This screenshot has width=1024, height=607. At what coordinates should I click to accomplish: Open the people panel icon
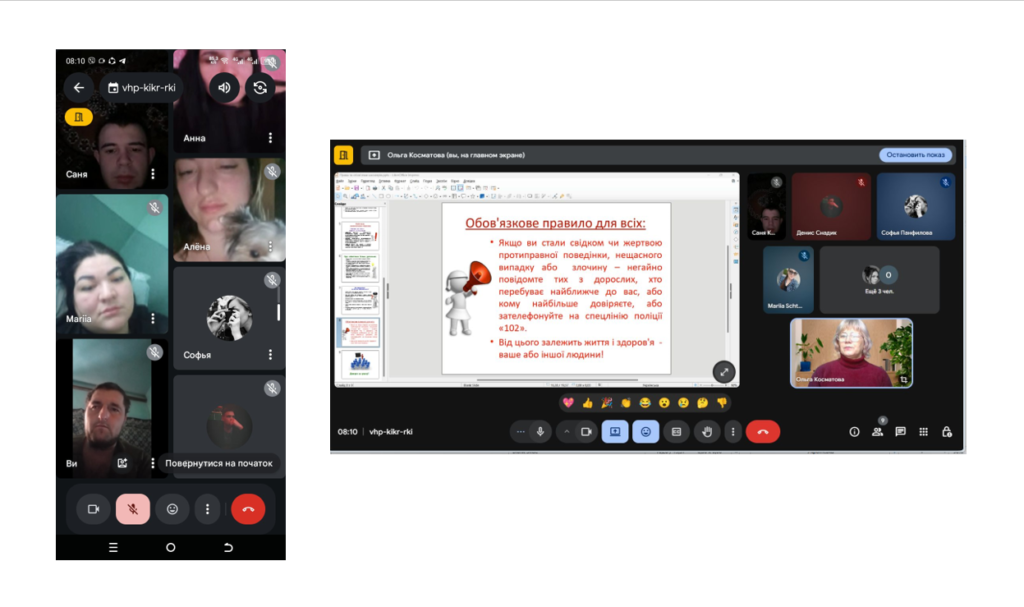click(x=877, y=432)
